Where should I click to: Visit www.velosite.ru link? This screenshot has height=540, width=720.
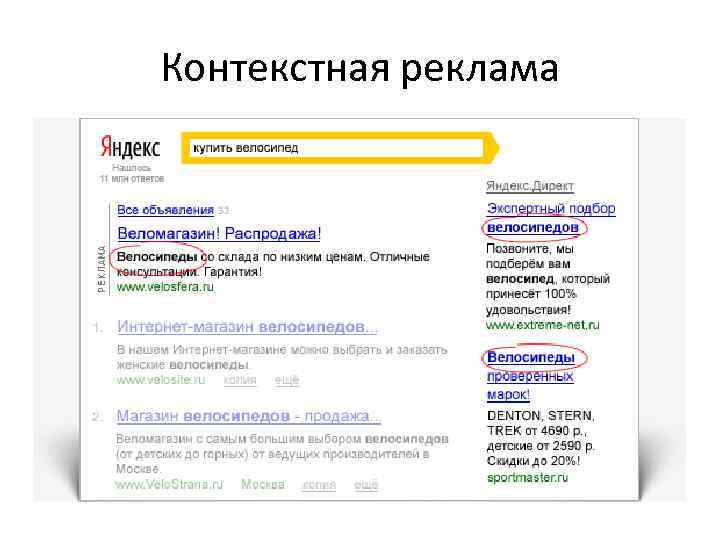[161, 380]
